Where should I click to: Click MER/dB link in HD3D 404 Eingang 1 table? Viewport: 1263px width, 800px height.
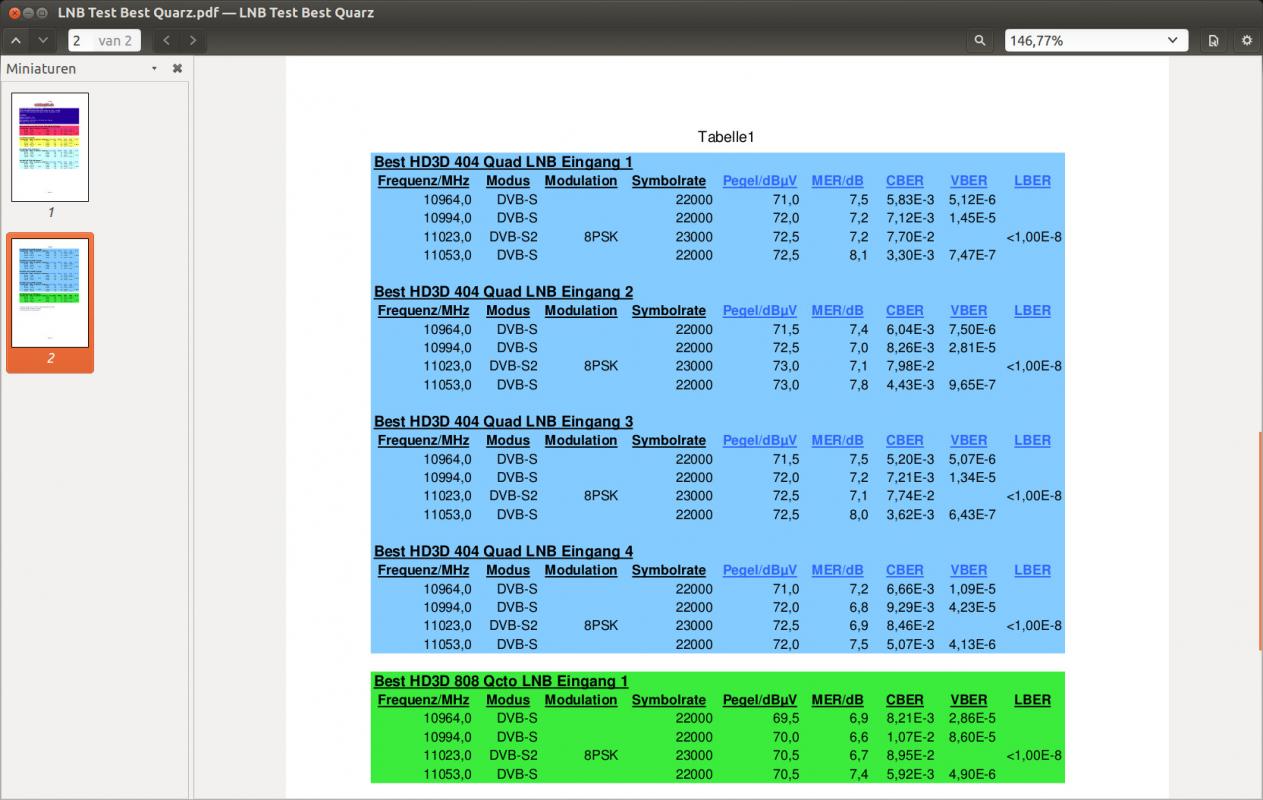tap(837, 181)
